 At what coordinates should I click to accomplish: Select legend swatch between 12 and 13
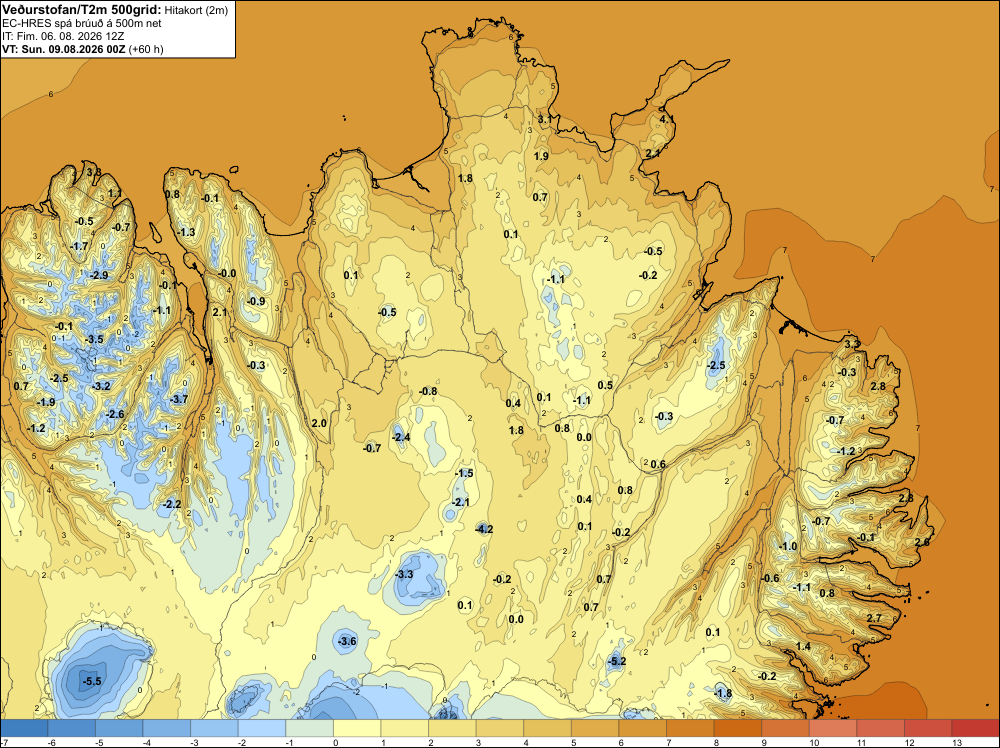click(x=928, y=728)
